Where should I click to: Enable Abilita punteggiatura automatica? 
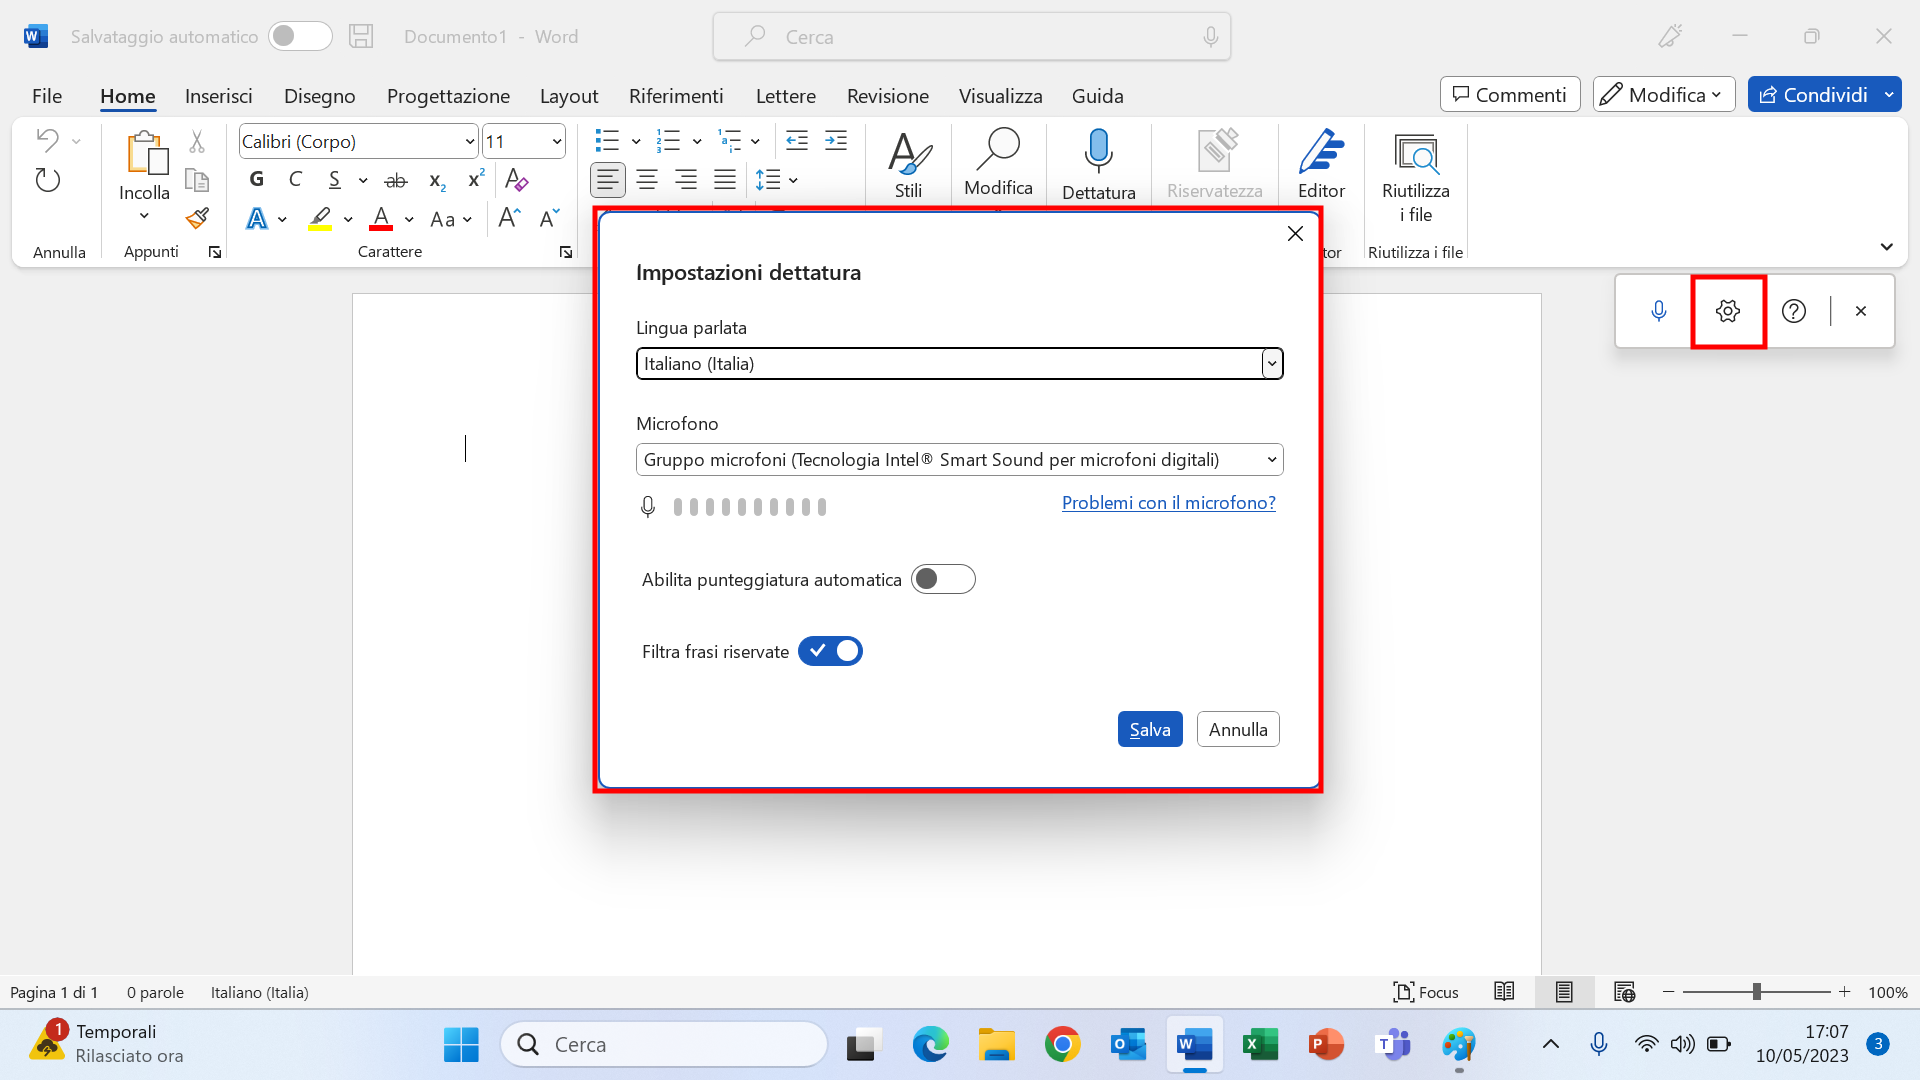(x=943, y=579)
